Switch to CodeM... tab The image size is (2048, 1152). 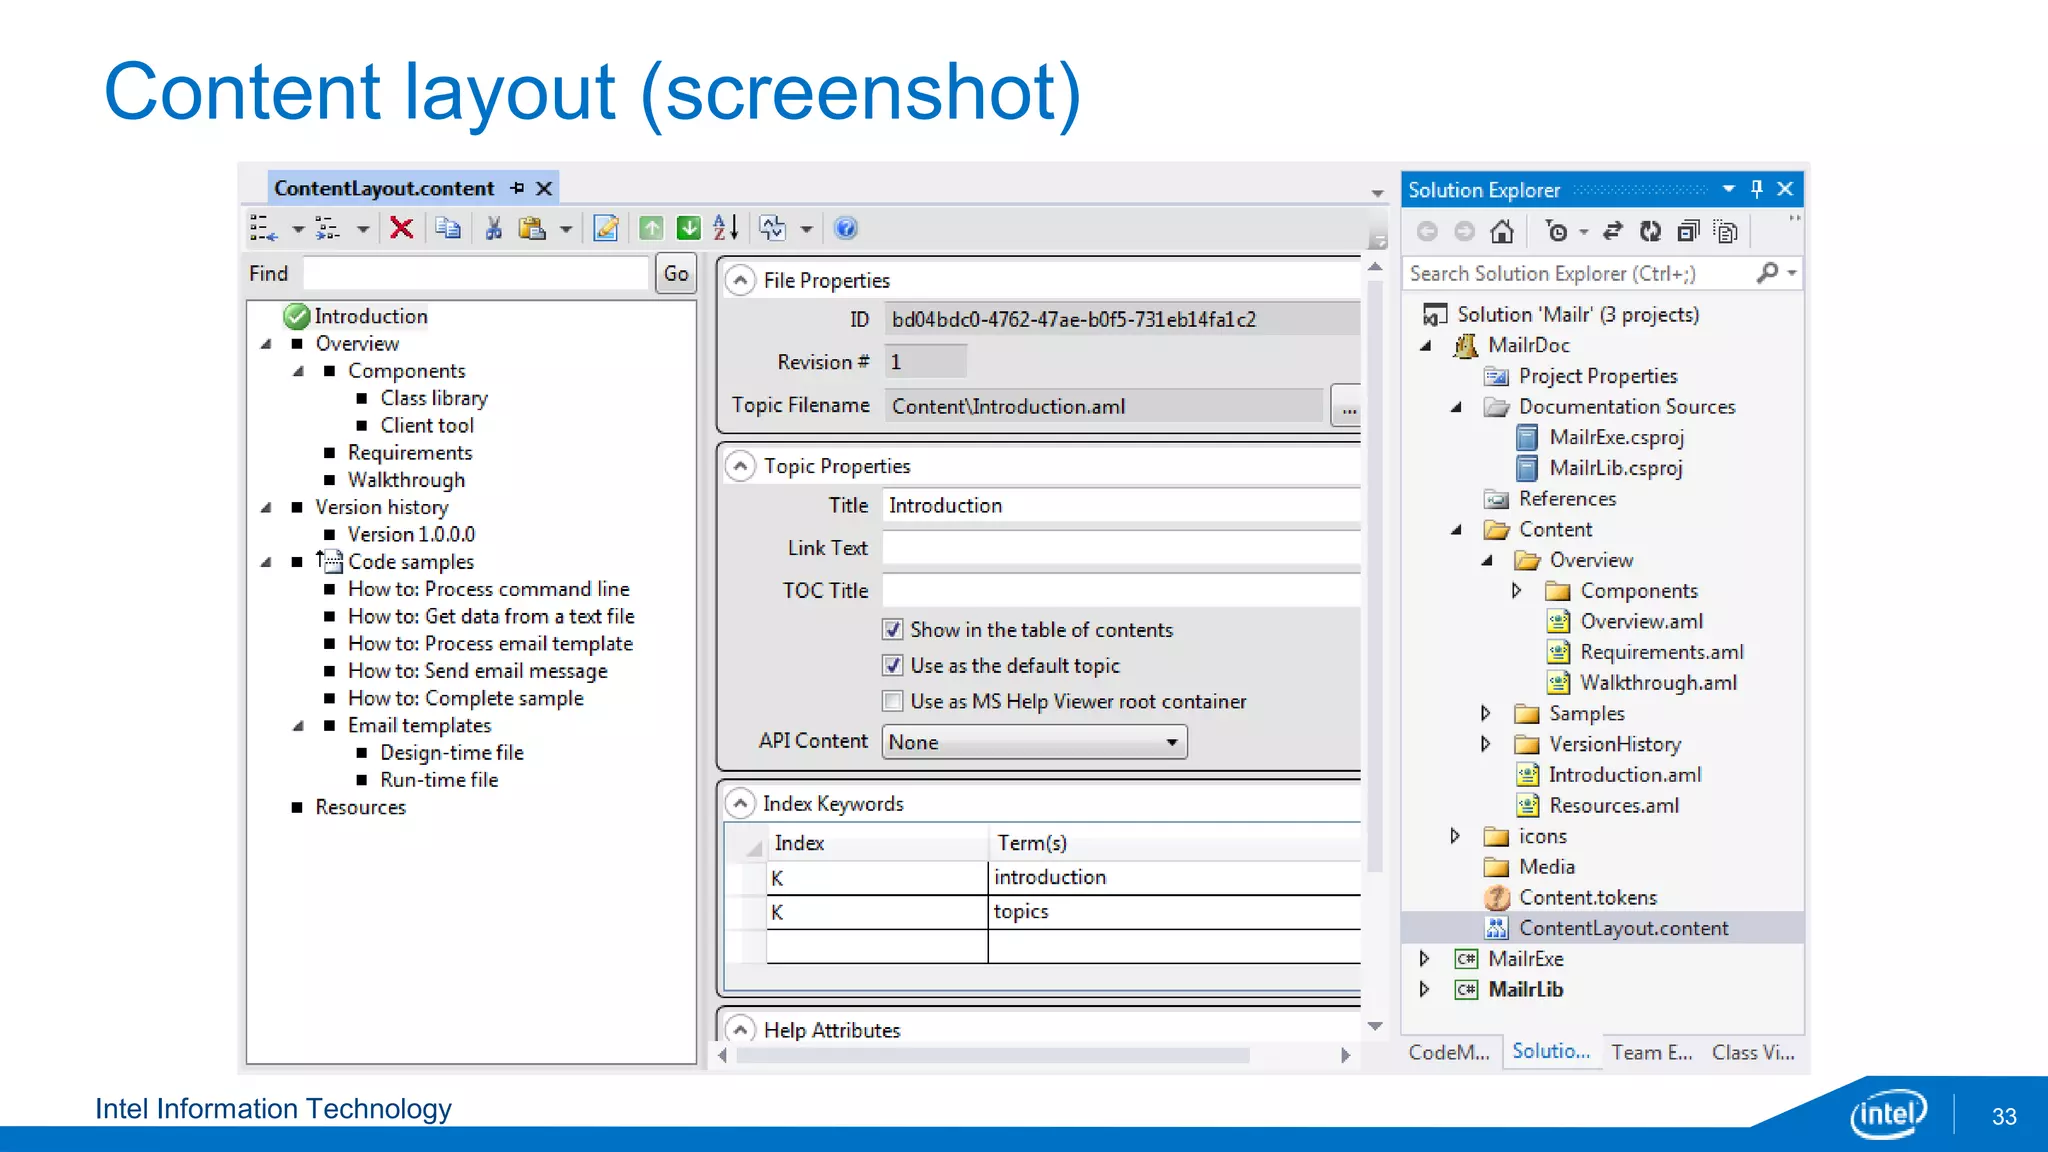1449,1053
